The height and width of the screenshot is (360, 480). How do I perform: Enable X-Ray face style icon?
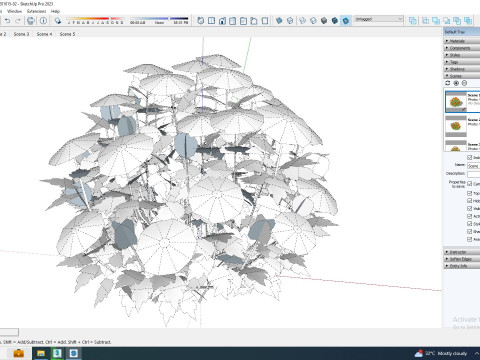(x=279, y=21)
